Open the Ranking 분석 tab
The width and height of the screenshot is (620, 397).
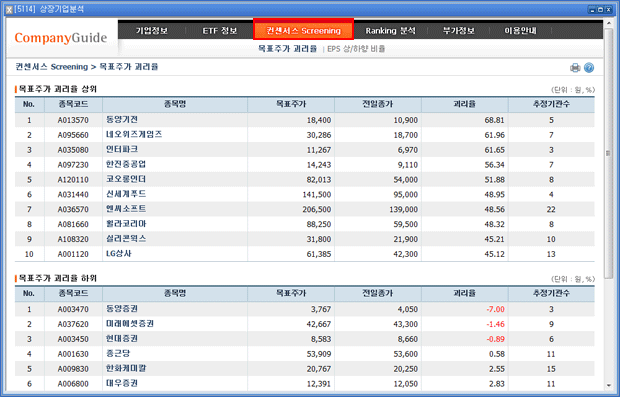[390, 30]
